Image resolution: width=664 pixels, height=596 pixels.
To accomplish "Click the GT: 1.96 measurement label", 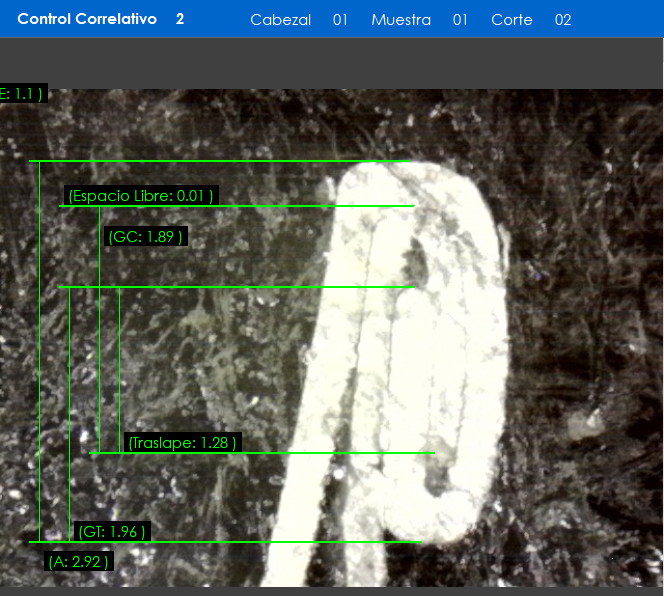I will [x=112, y=532].
